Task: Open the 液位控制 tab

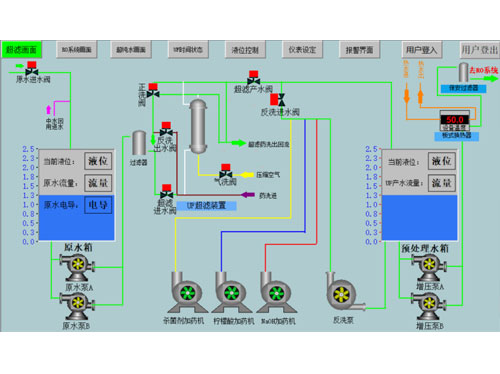Action: [245, 50]
